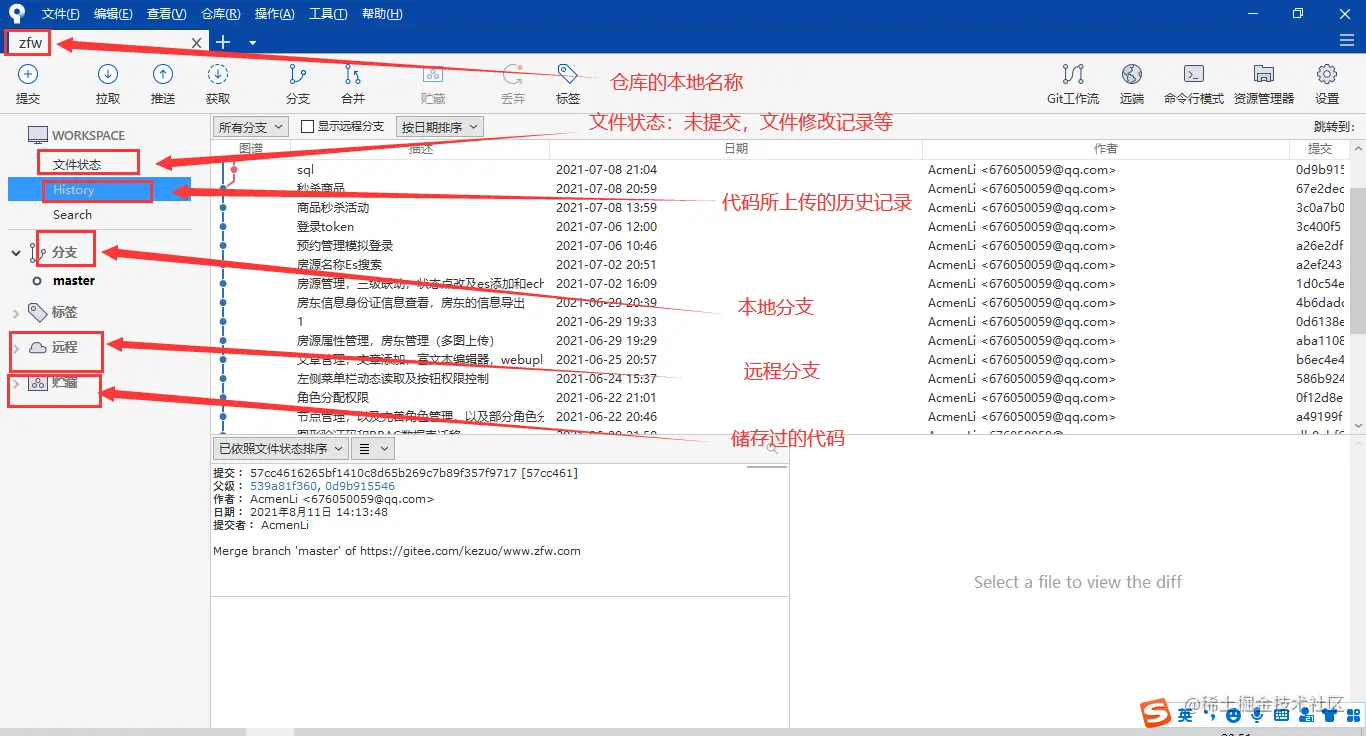
Task: Open the tab list dropdown arrow
Action: pyautogui.click(x=253, y=42)
